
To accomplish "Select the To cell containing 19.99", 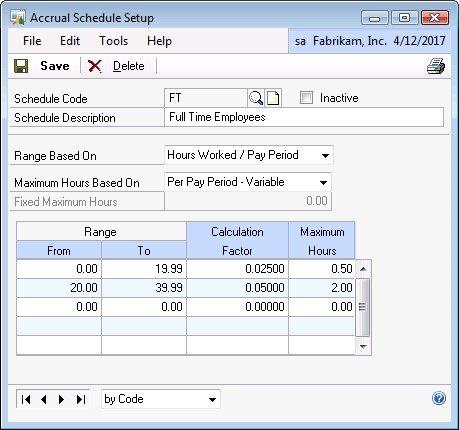I will coord(144,269).
